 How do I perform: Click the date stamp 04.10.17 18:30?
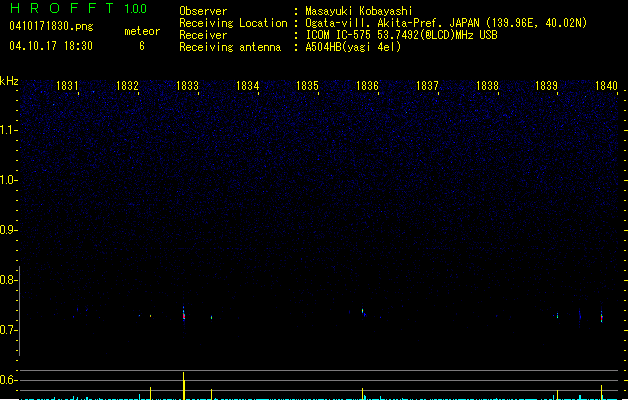coord(51,46)
